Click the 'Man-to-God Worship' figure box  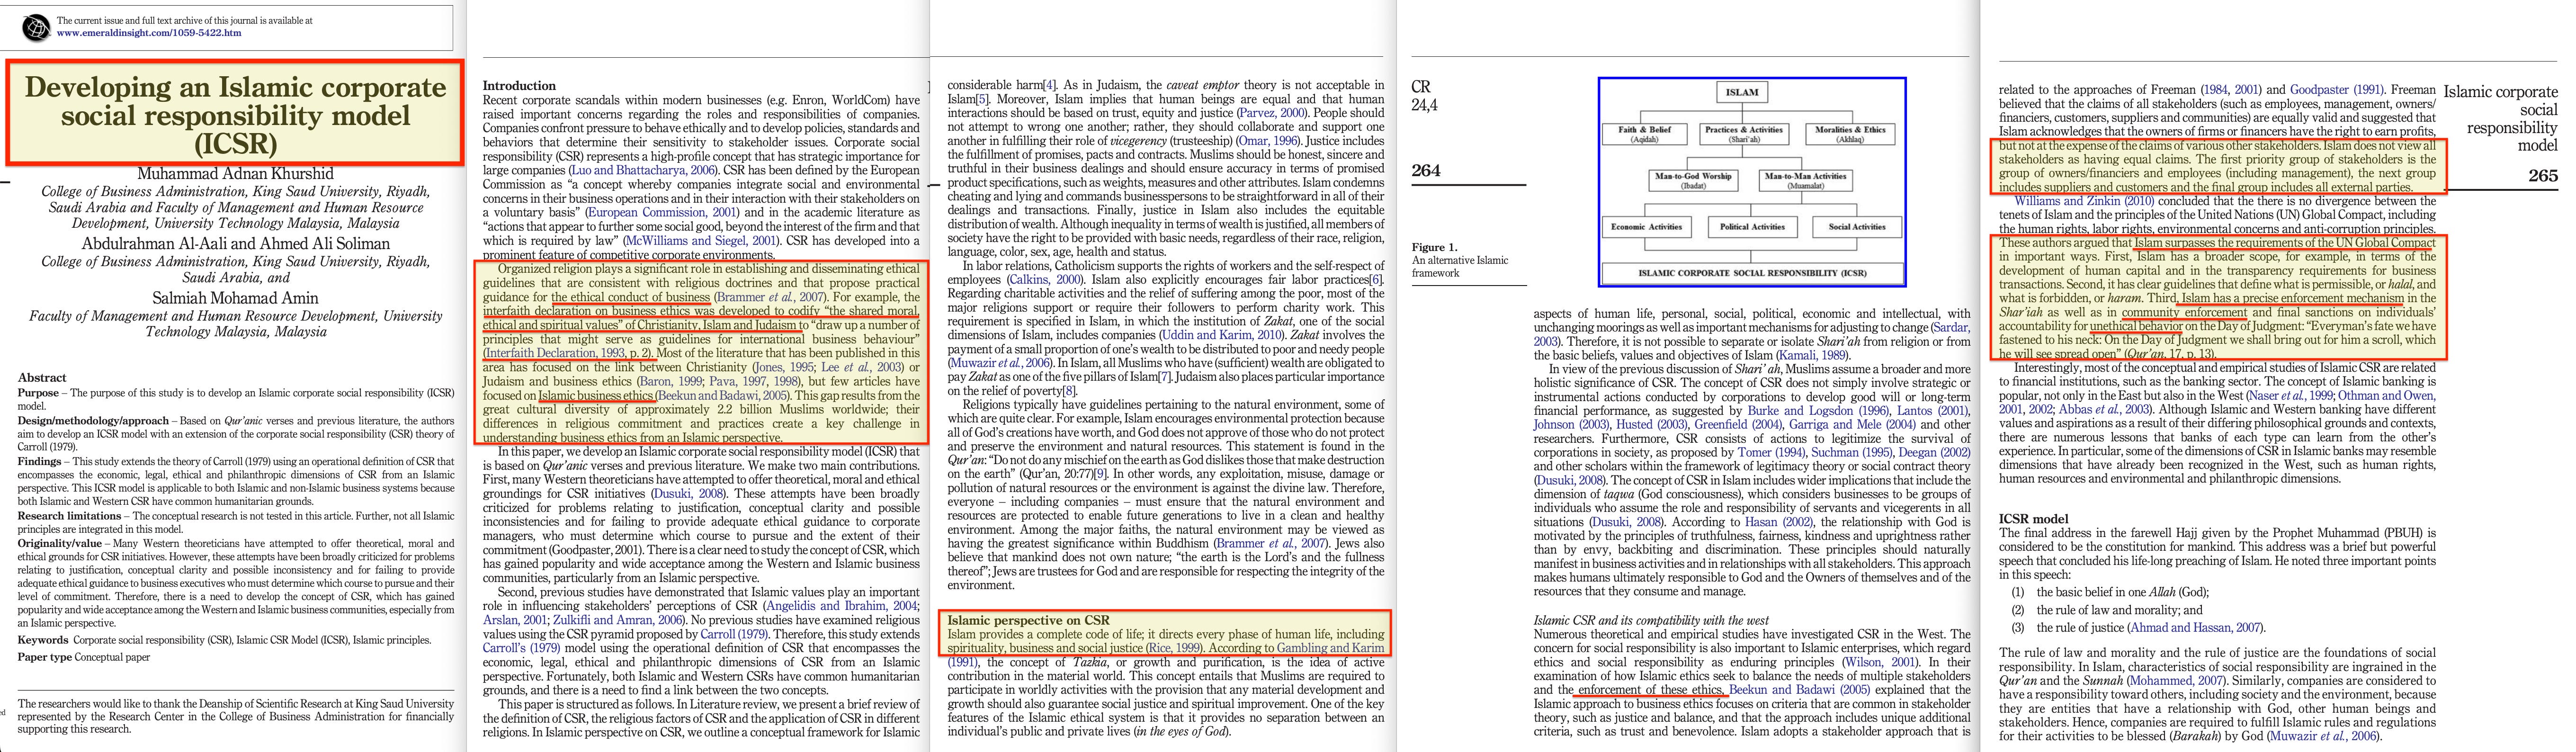1692,180
